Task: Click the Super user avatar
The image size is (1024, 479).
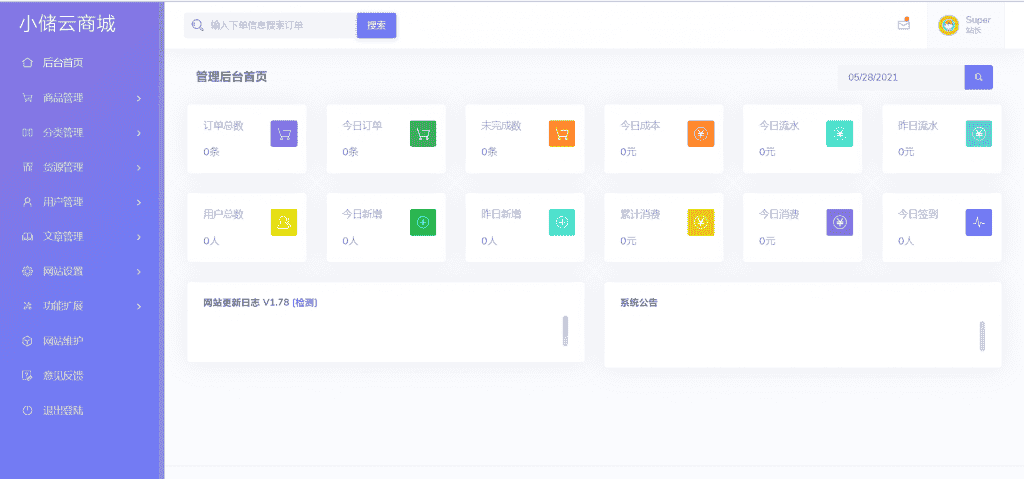Action: 948,25
